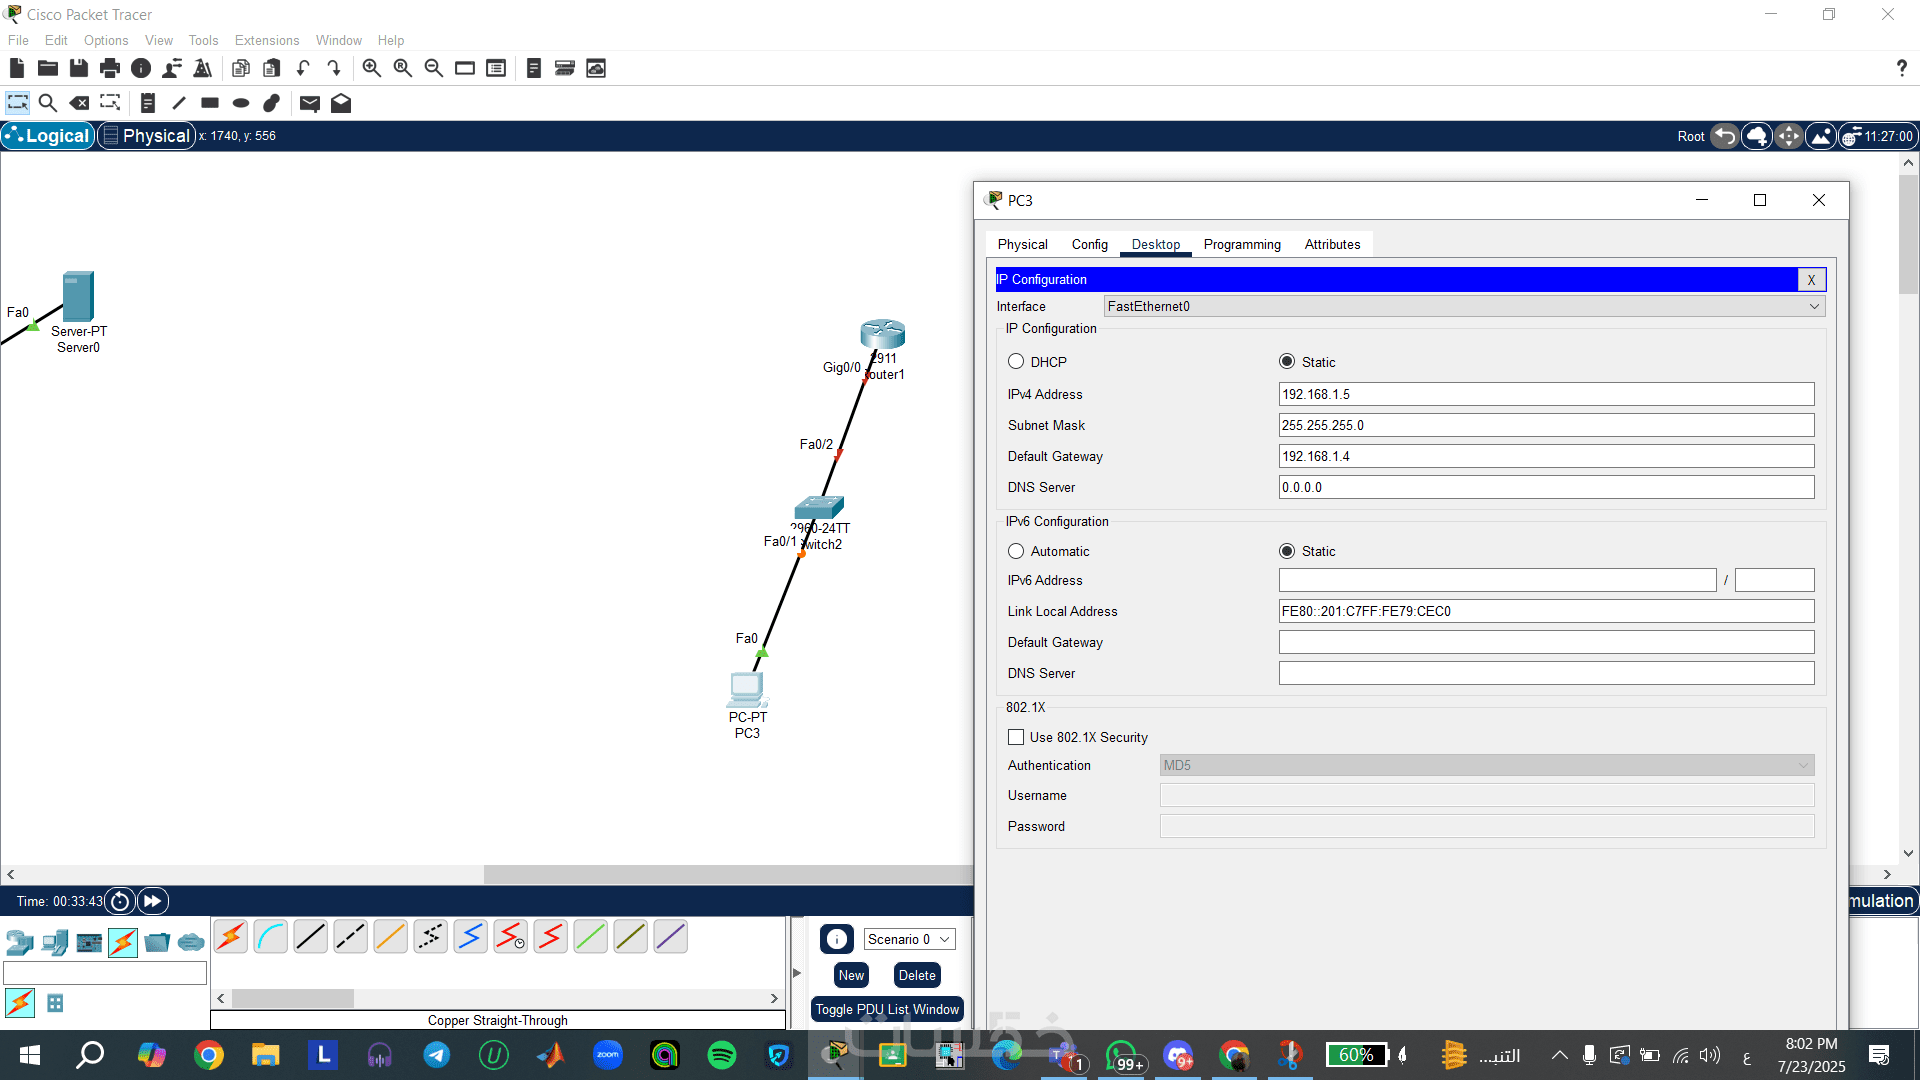Screen dimensions: 1920x1080
Task: Click the IPv4 Address input field
Action: [x=1545, y=394]
